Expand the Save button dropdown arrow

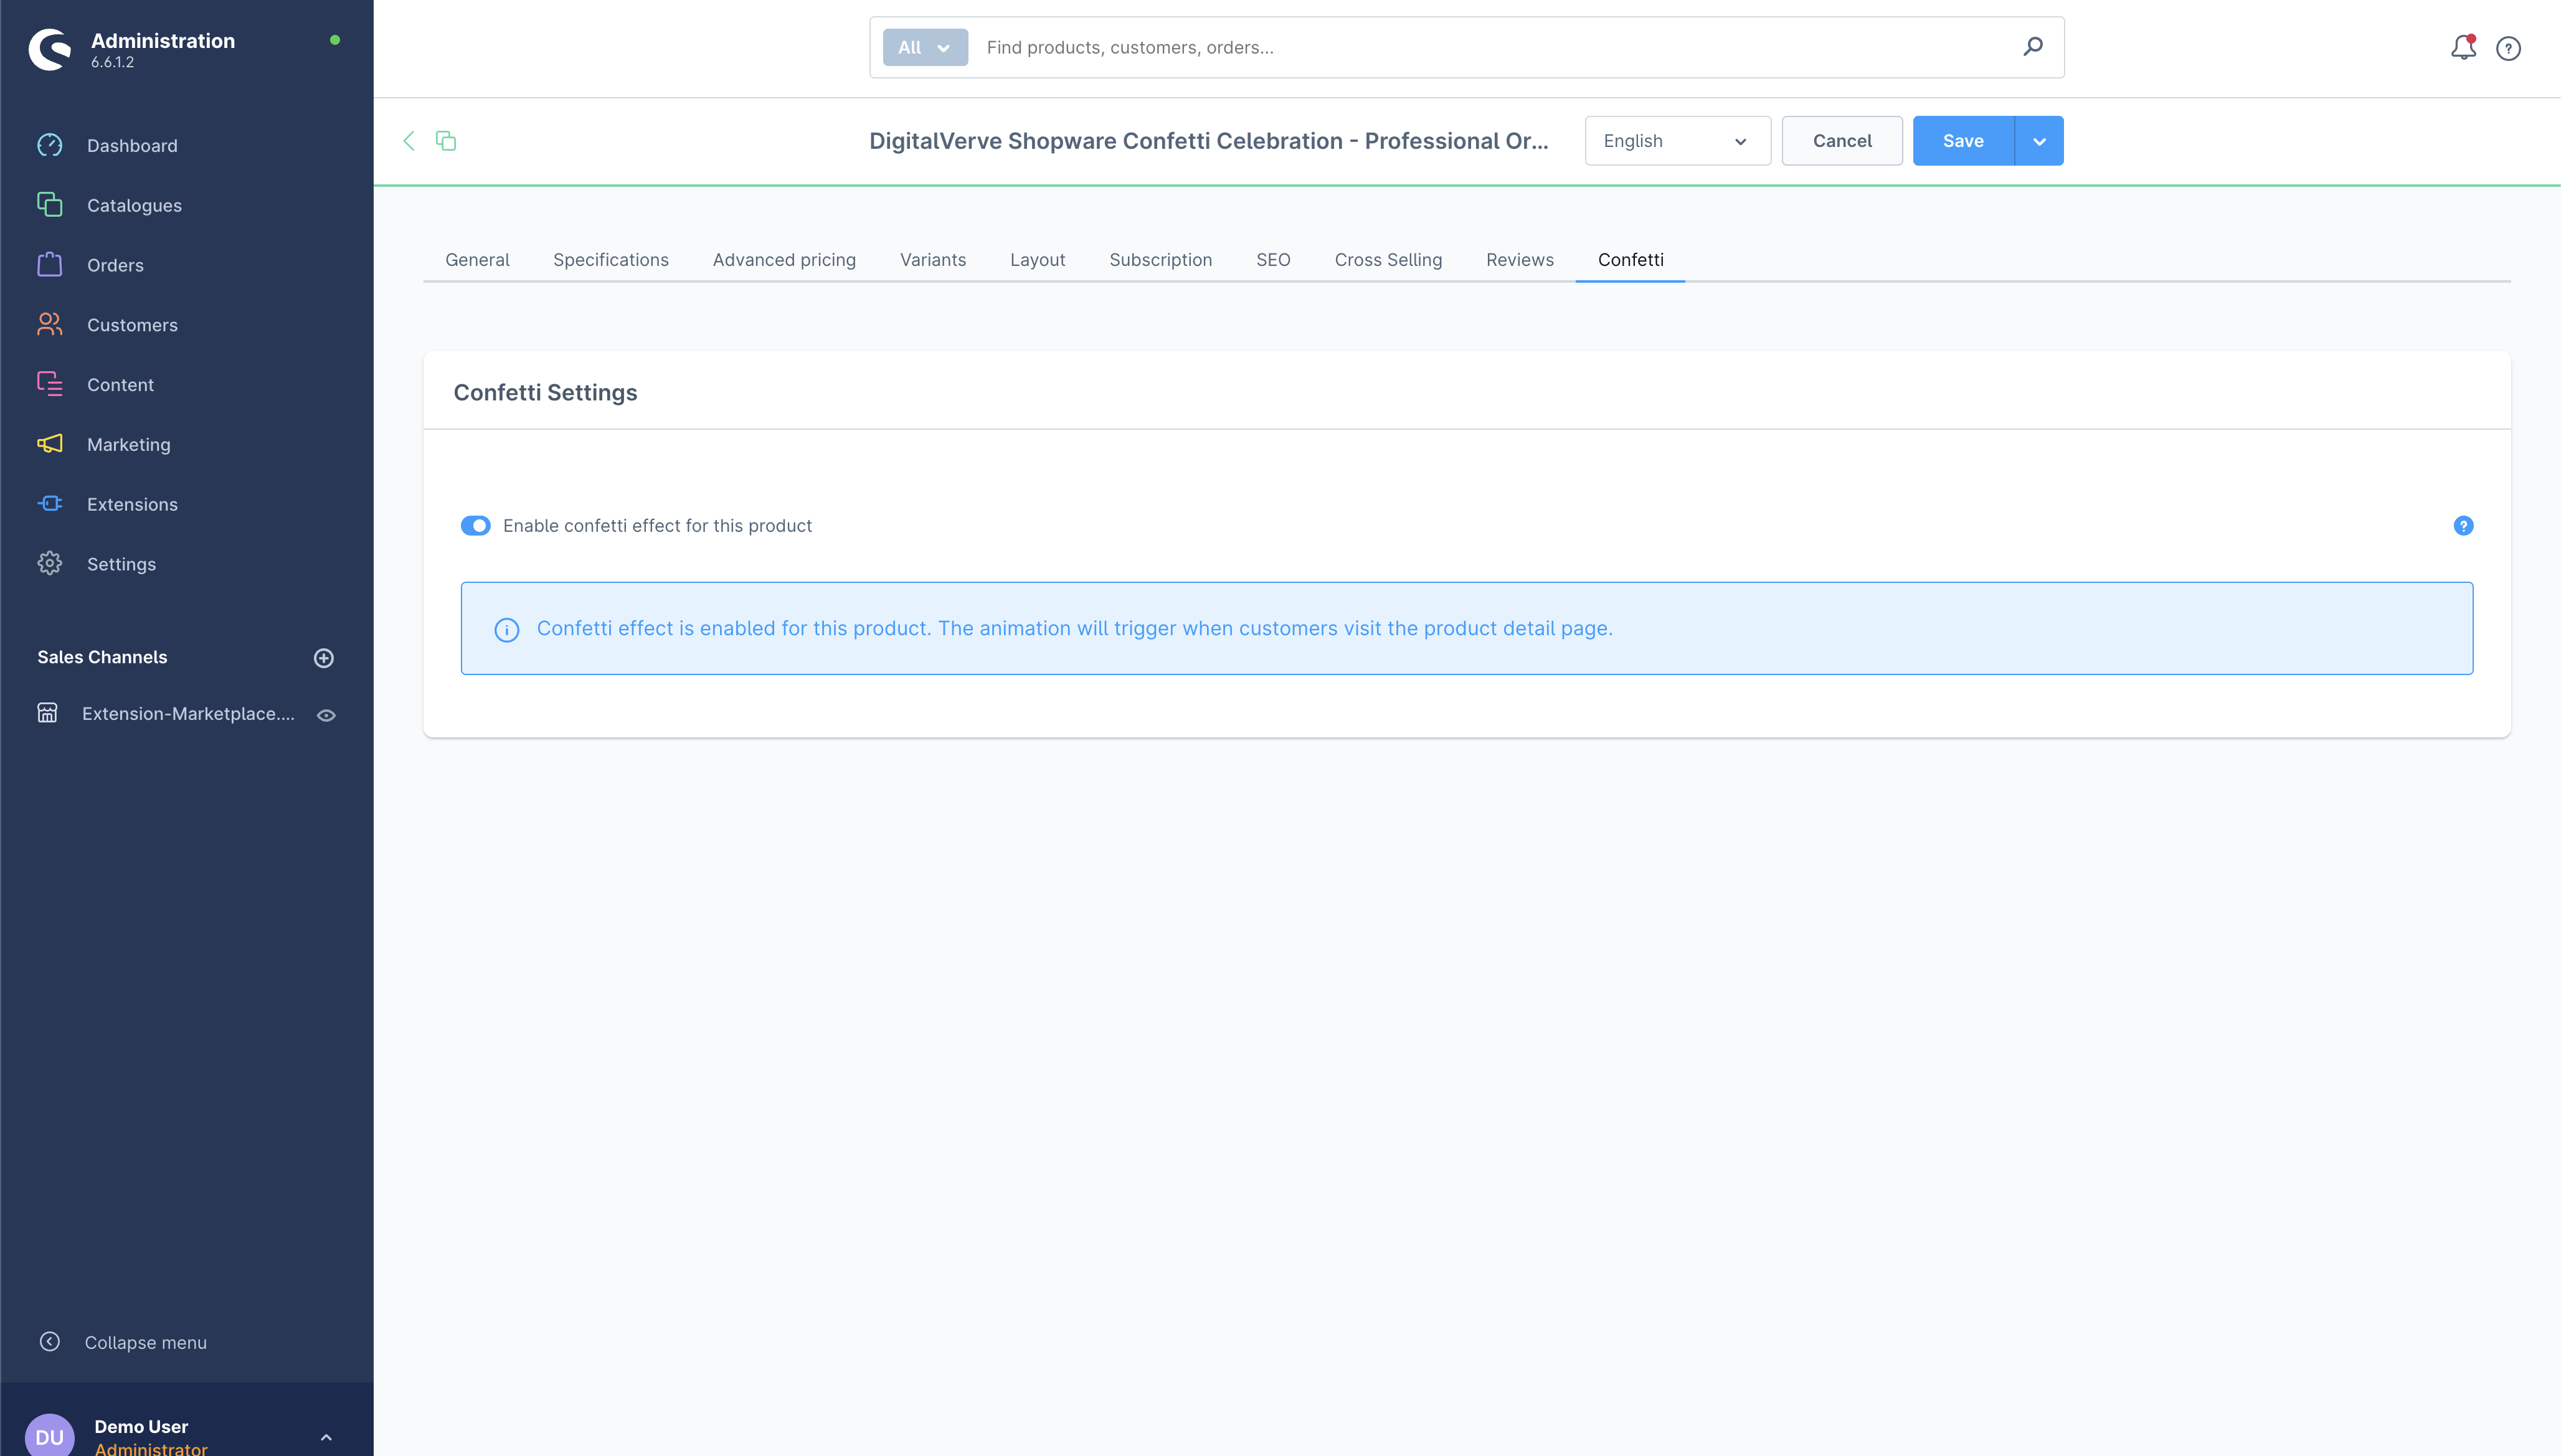[2039, 141]
